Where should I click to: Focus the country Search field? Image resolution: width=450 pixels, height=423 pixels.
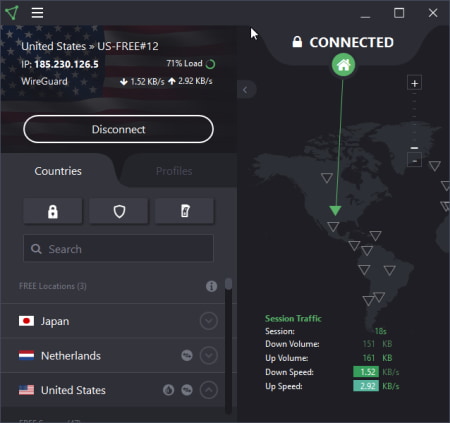point(118,249)
